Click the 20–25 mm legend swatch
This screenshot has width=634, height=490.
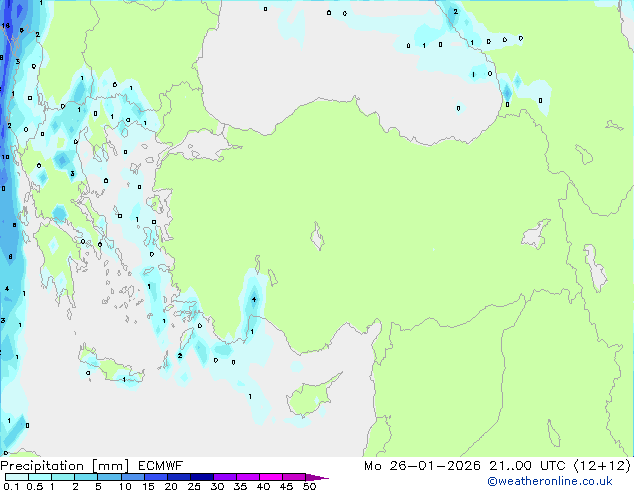pos(178,477)
